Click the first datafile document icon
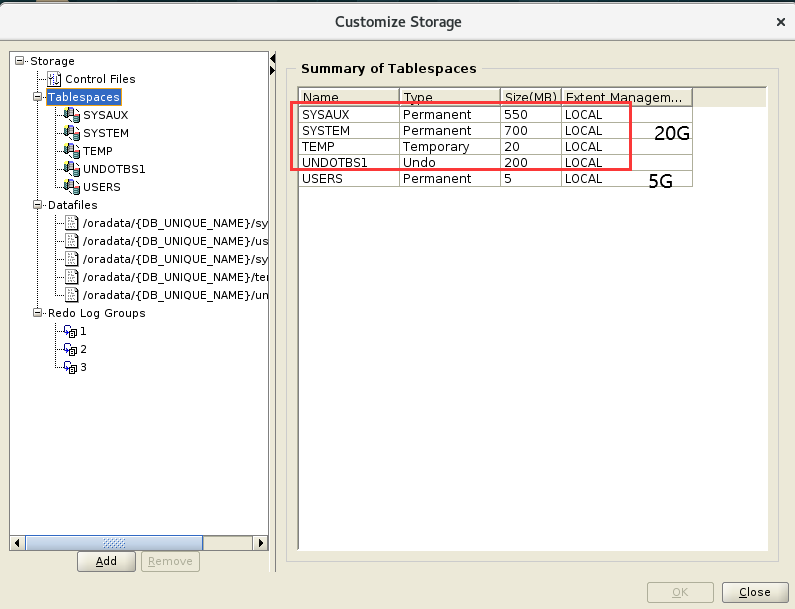795x609 pixels. point(71,223)
